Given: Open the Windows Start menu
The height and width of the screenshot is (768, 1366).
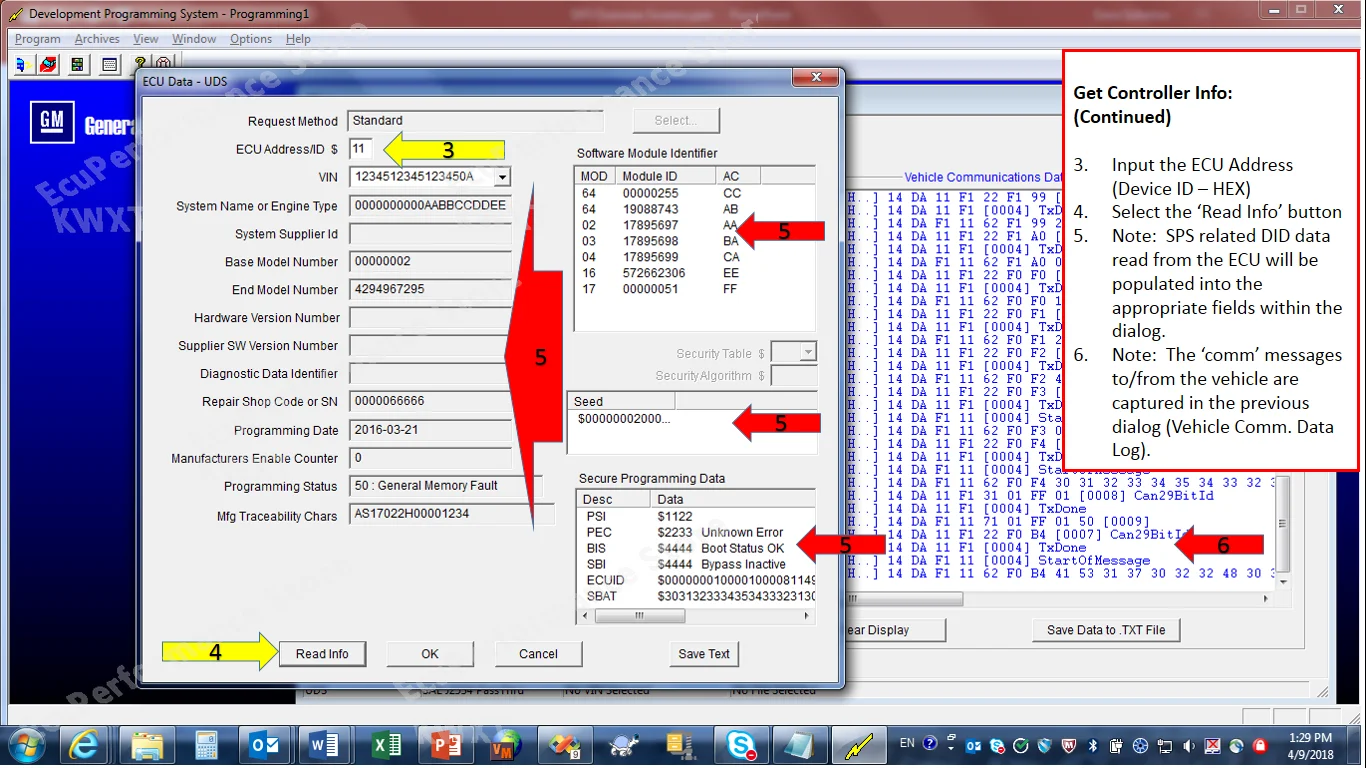Looking at the screenshot, I should [25, 745].
